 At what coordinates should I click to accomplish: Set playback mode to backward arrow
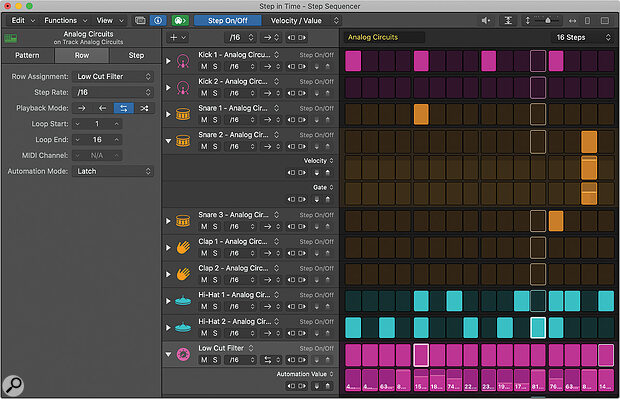pyautogui.click(x=102, y=108)
